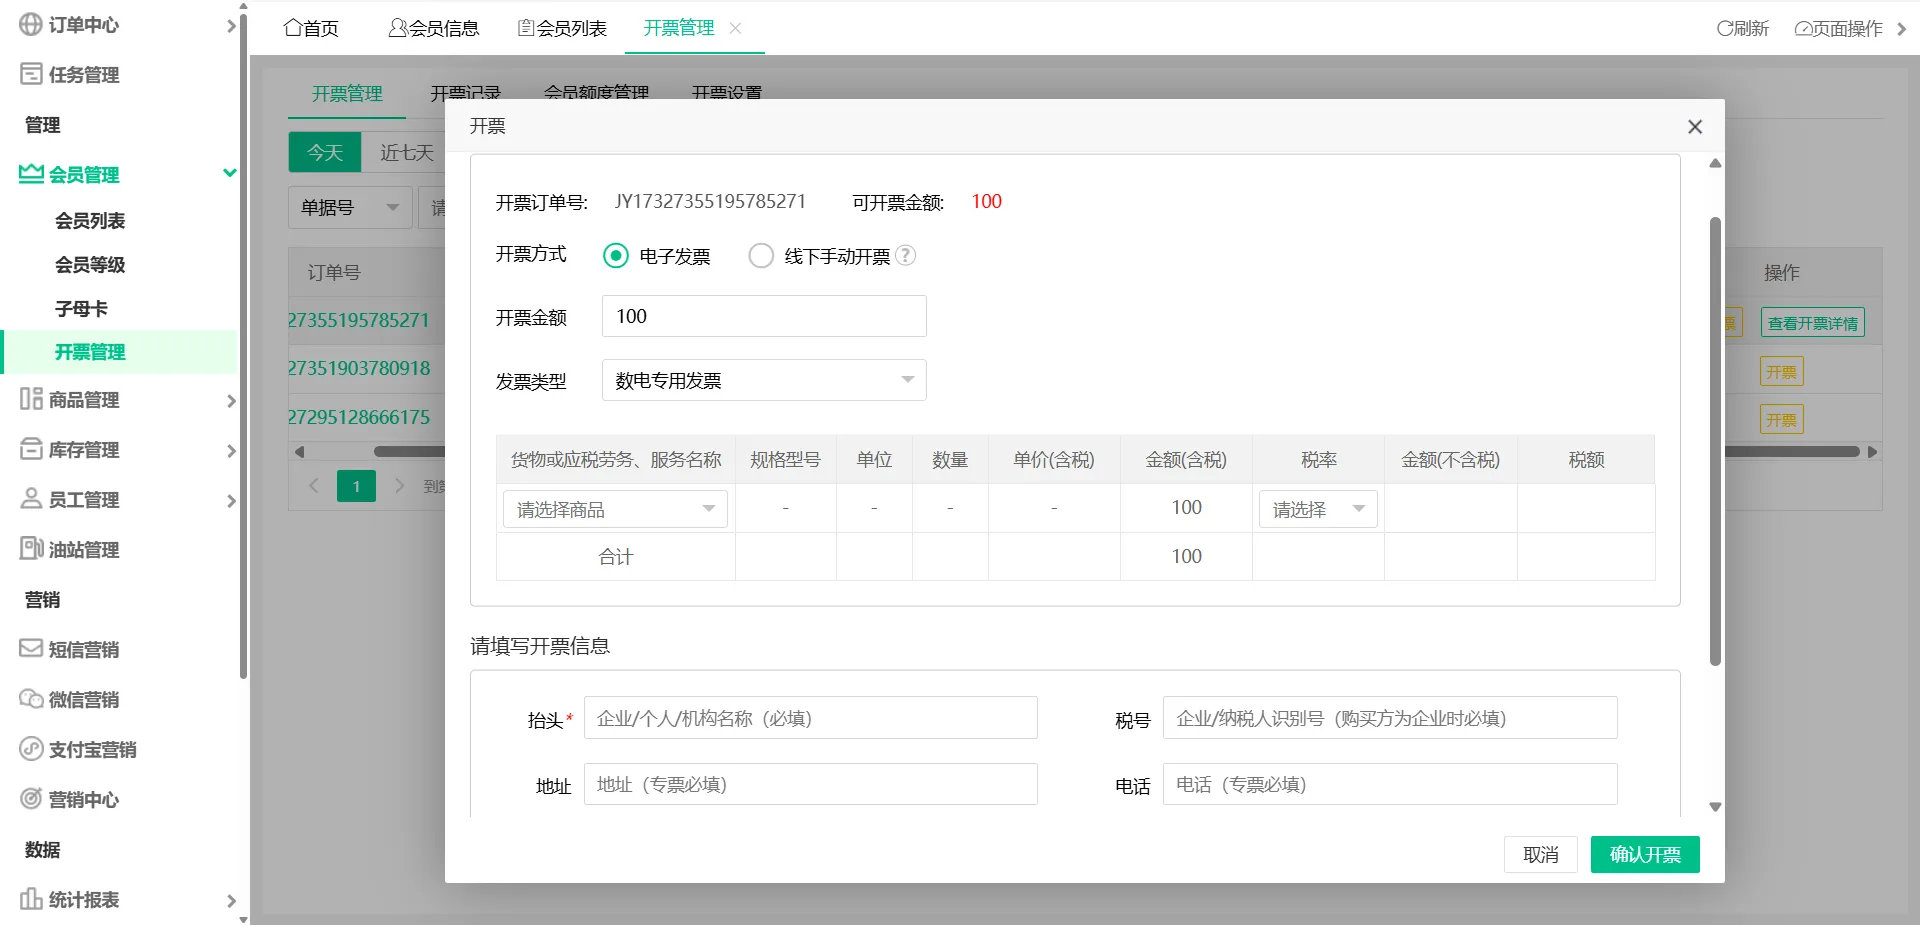Expand the 库存管理 menu

231,450
